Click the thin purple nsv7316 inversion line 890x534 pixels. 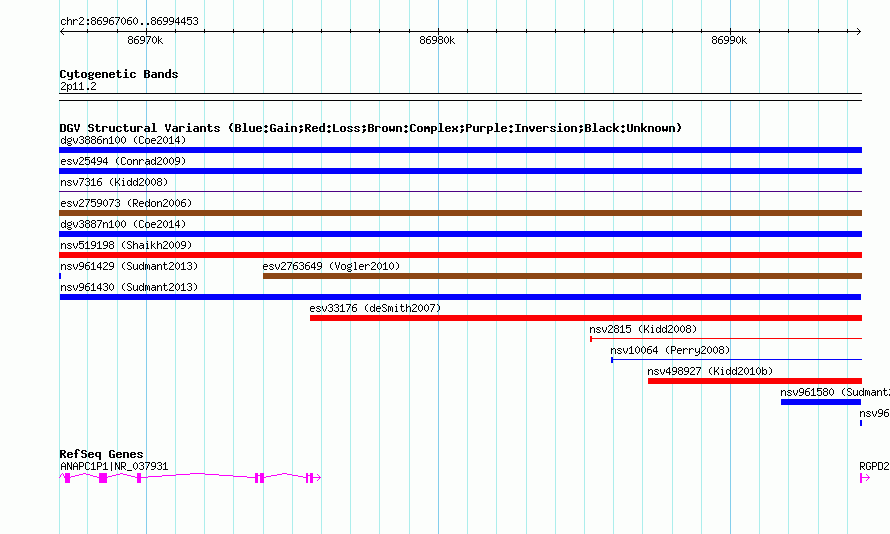point(460,192)
